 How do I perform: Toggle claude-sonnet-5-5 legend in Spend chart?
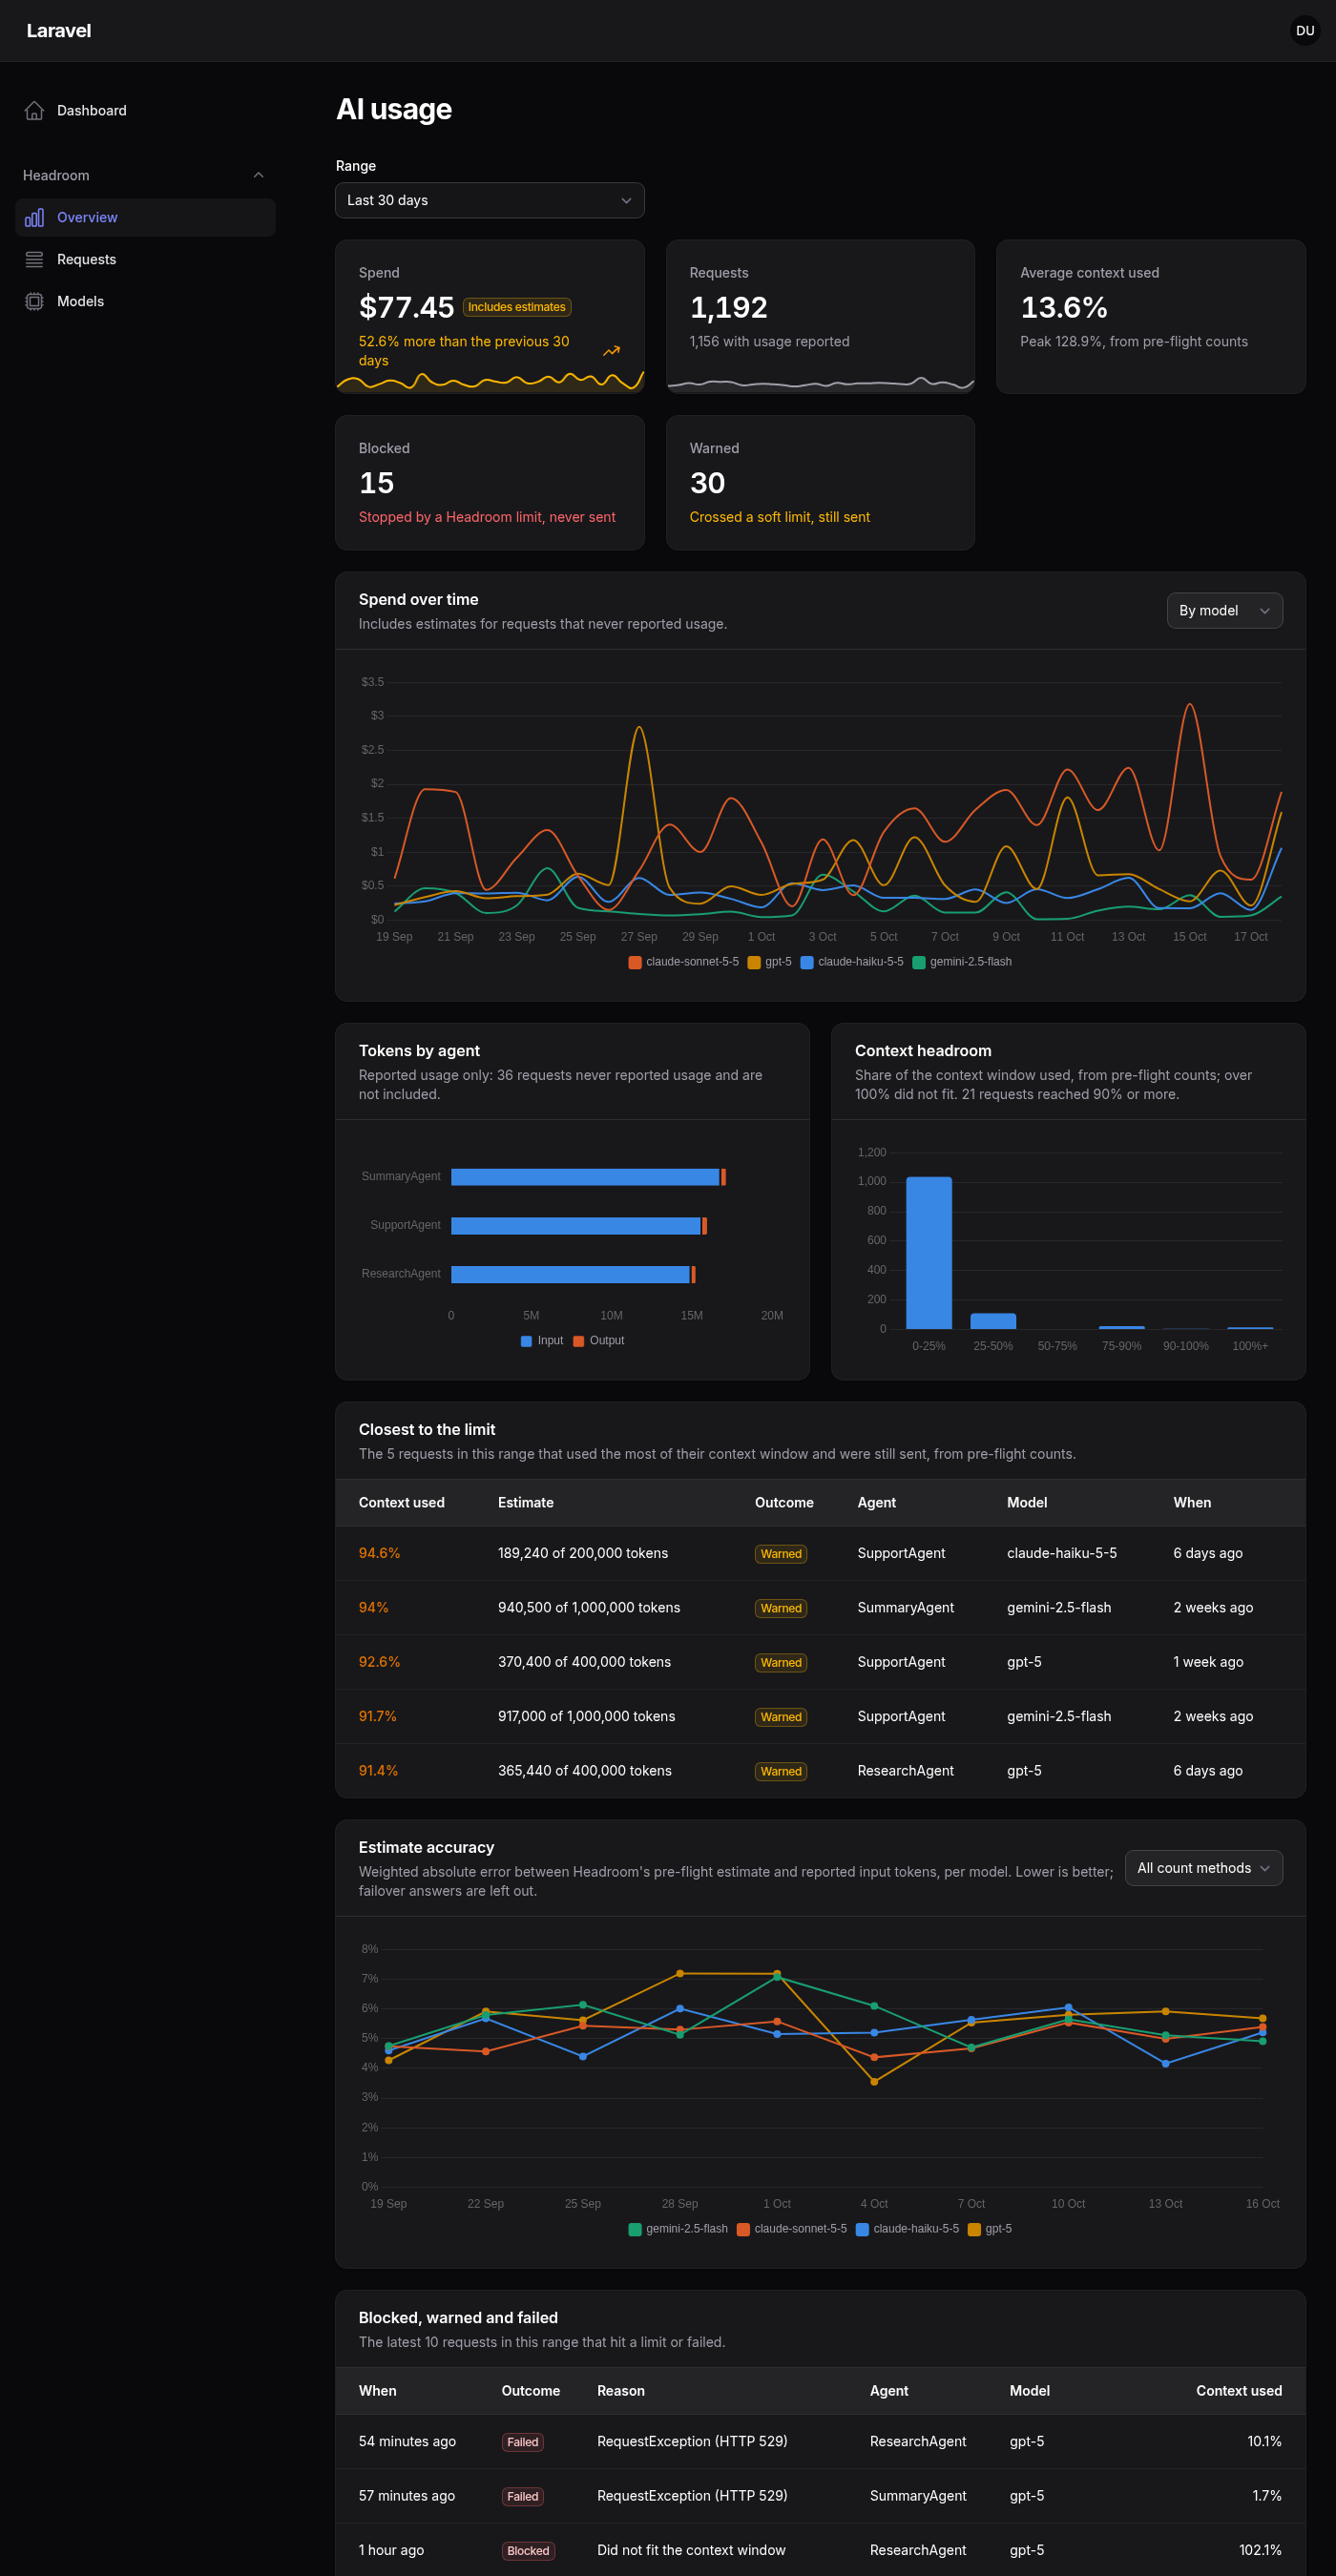click(684, 962)
